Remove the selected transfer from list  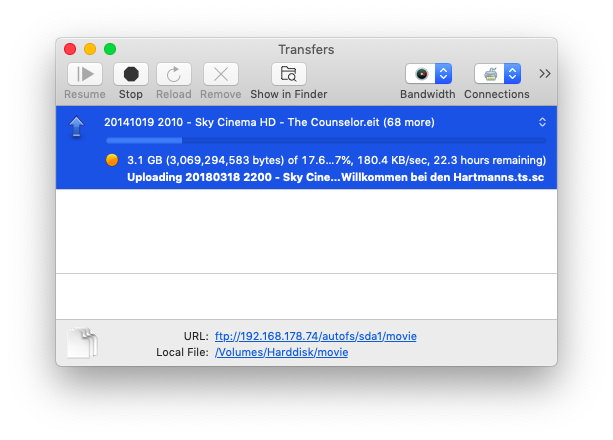(x=221, y=74)
